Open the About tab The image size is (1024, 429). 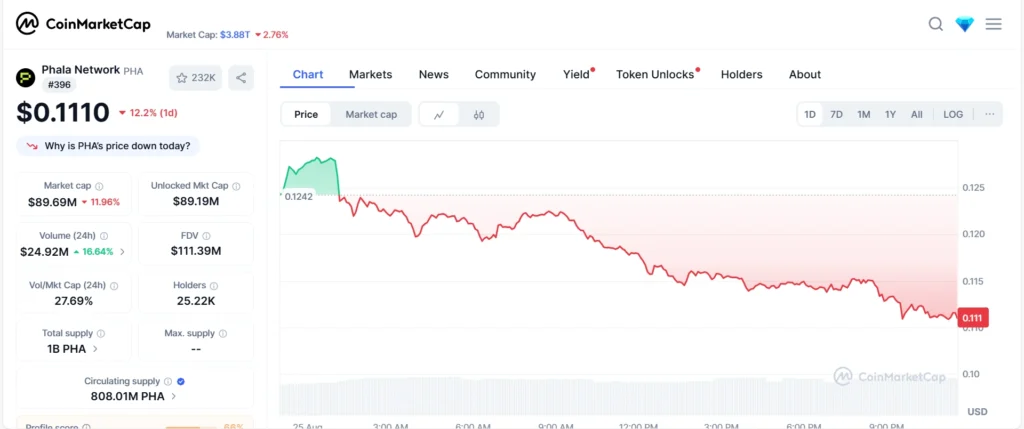point(805,74)
